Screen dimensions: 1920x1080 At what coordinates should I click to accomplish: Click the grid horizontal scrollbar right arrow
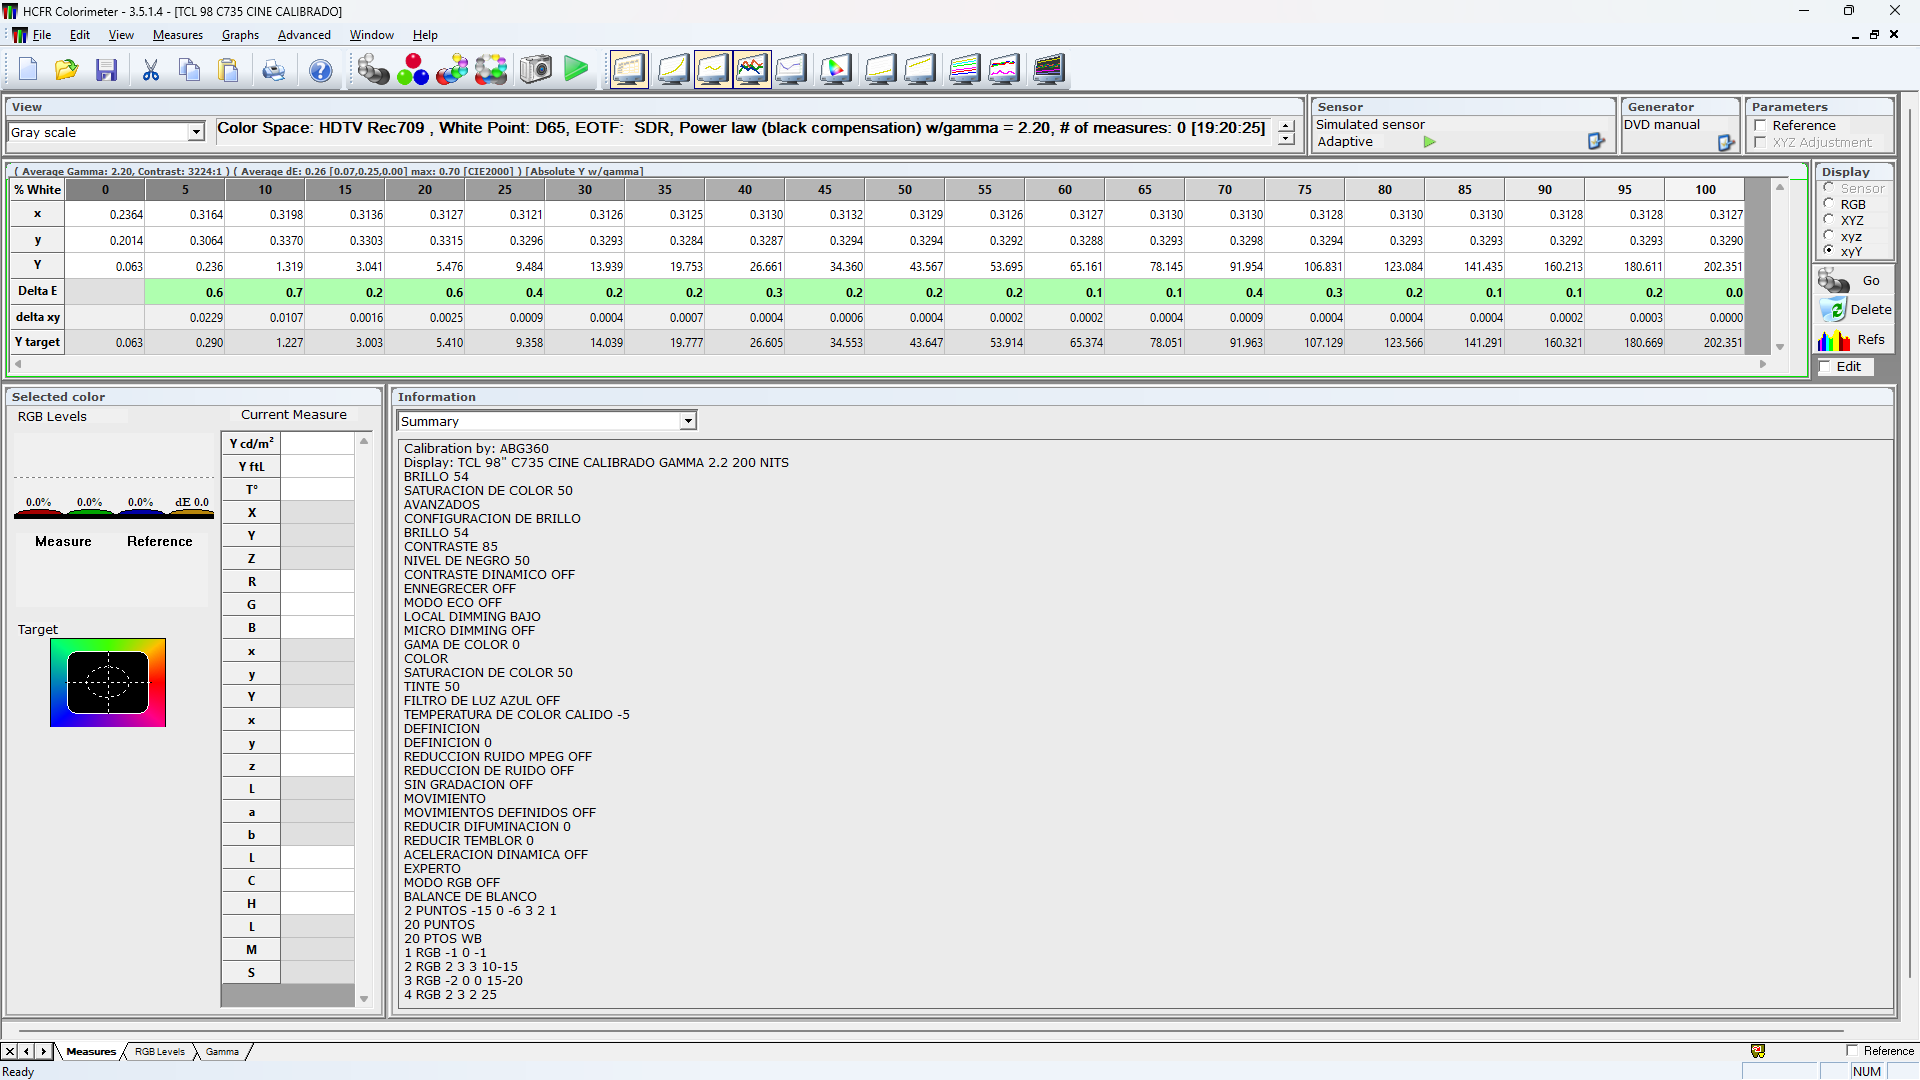coord(1763,365)
